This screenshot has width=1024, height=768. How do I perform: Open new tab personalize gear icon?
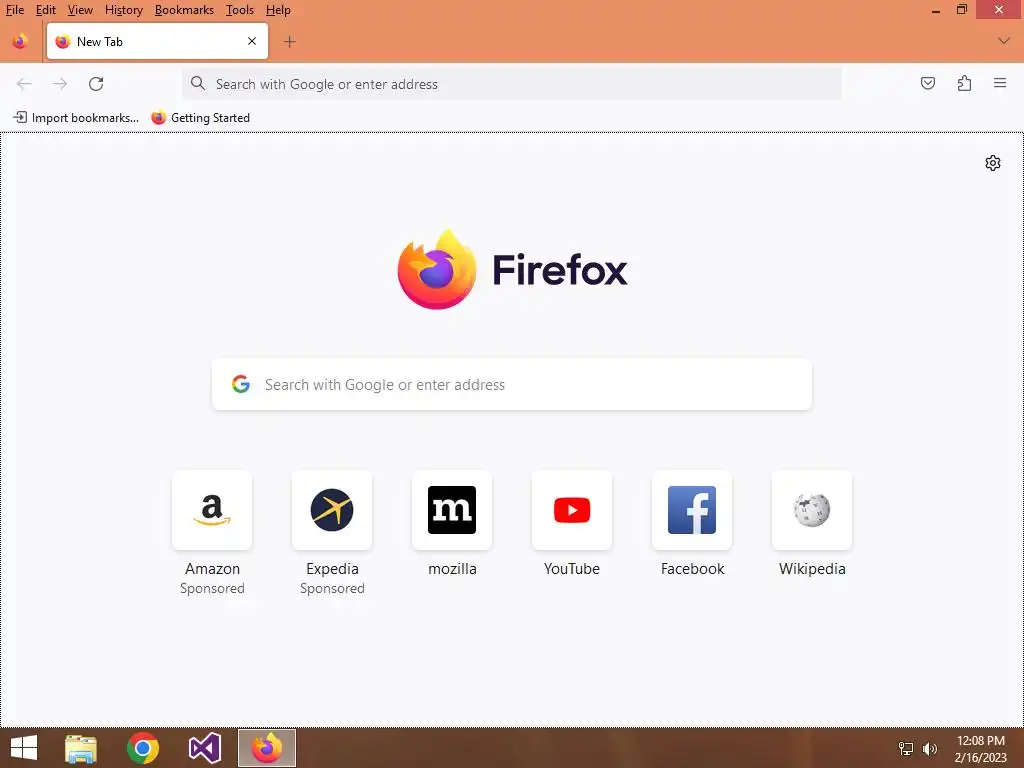pyautogui.click(x=993, y=163)
